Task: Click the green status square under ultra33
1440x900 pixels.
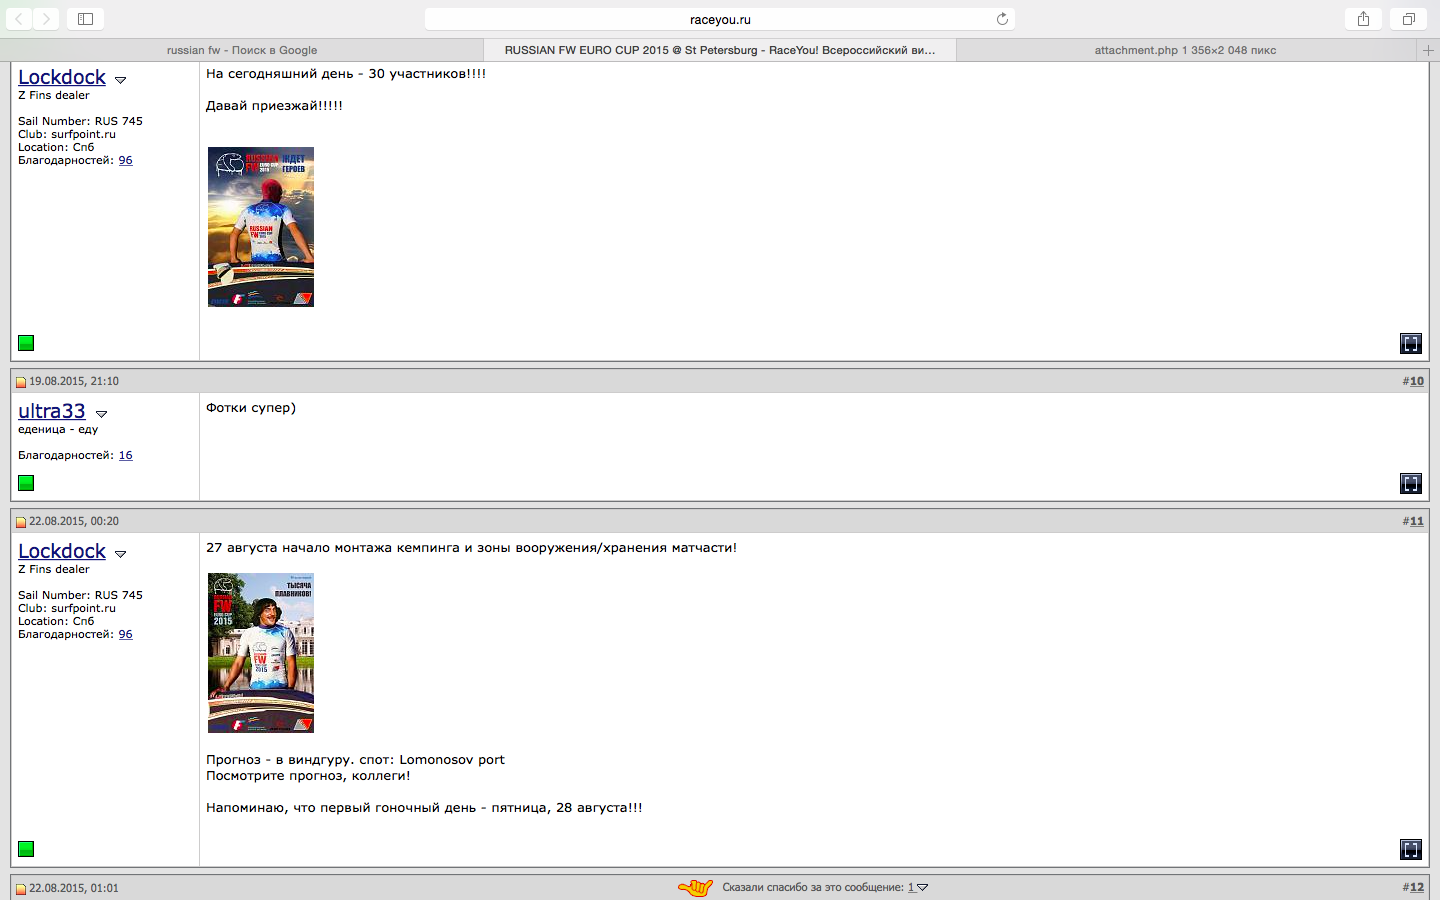Action: (x=26, y=483)
